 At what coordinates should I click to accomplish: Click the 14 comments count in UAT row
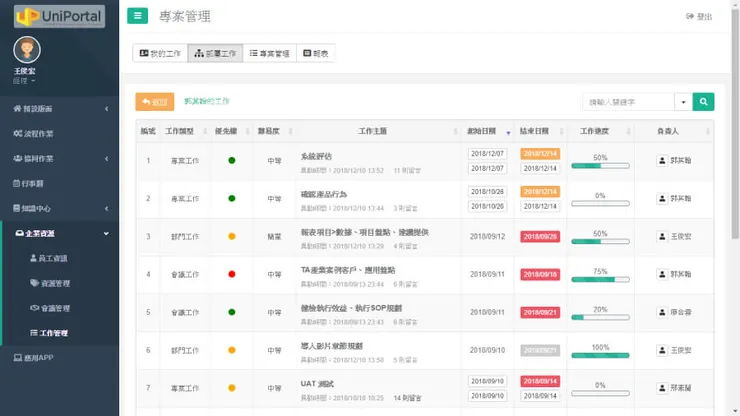coord(408,398)
